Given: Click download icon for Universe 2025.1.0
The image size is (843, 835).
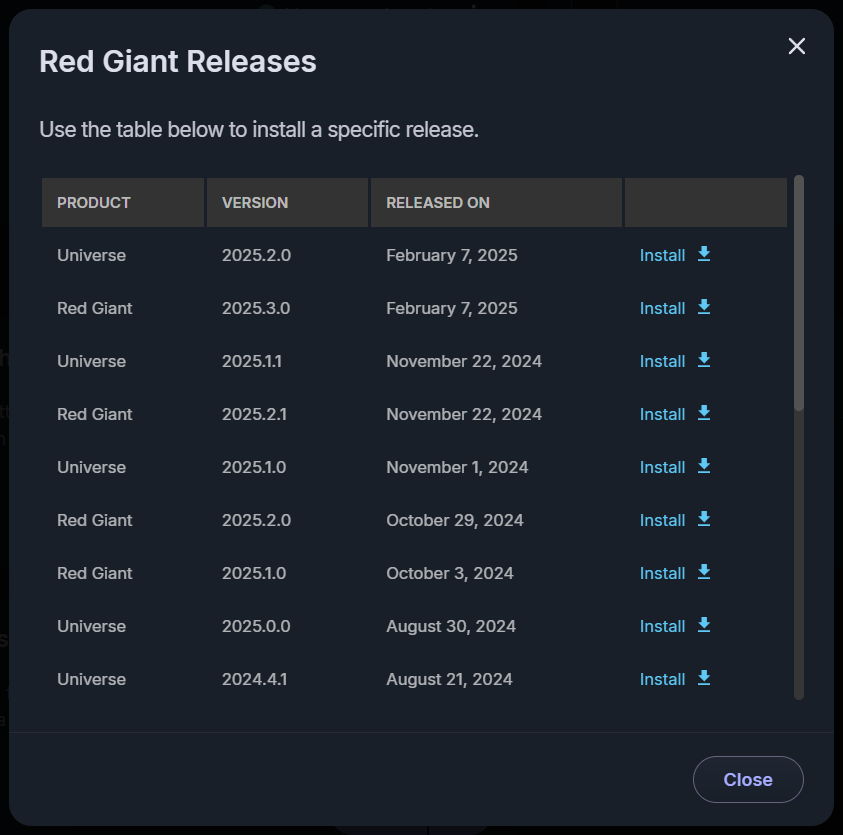Looking at the screenshot, I should tap(704, 466).
